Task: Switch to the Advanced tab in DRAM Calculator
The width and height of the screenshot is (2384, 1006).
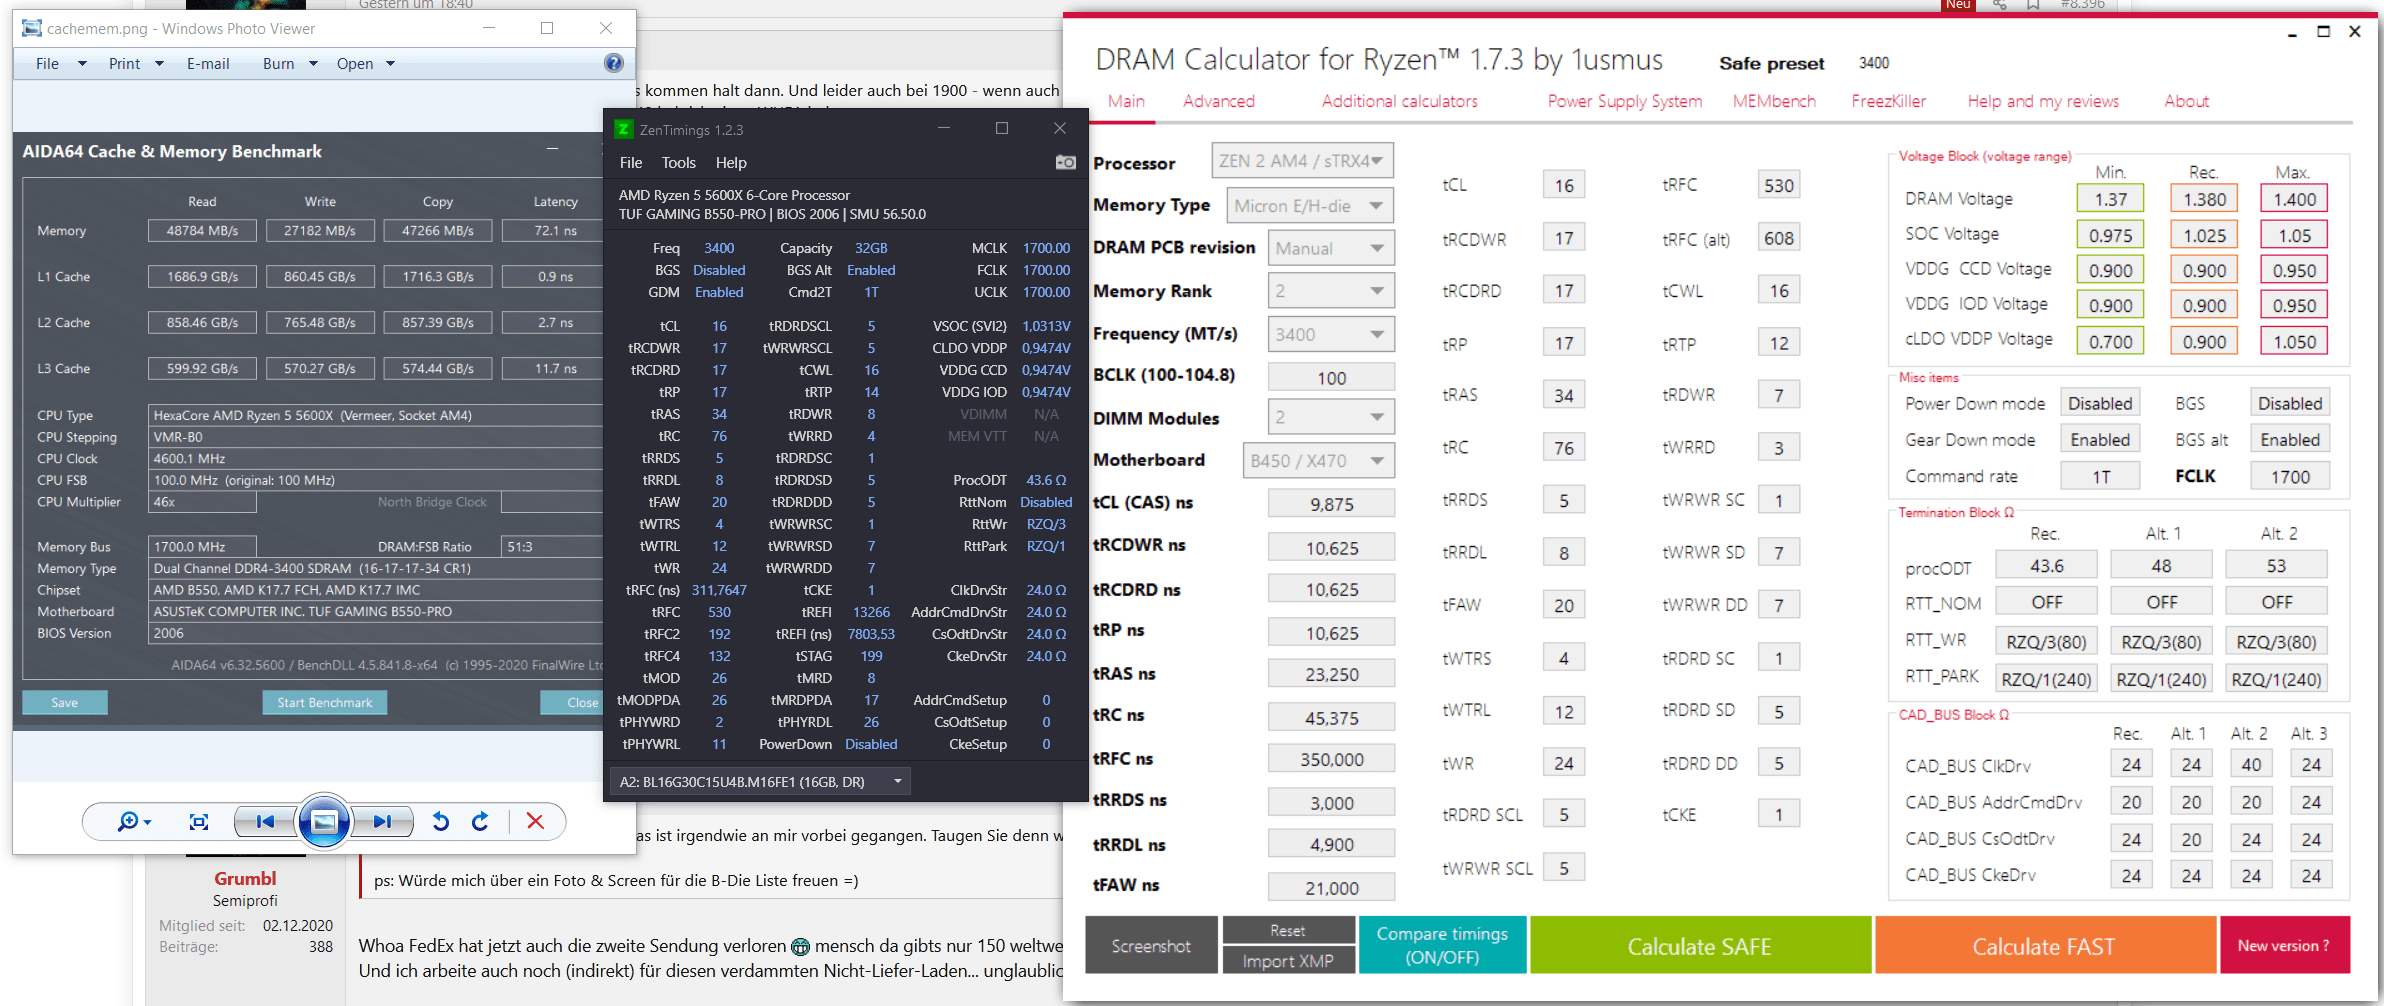Action: coord(1218,101)
